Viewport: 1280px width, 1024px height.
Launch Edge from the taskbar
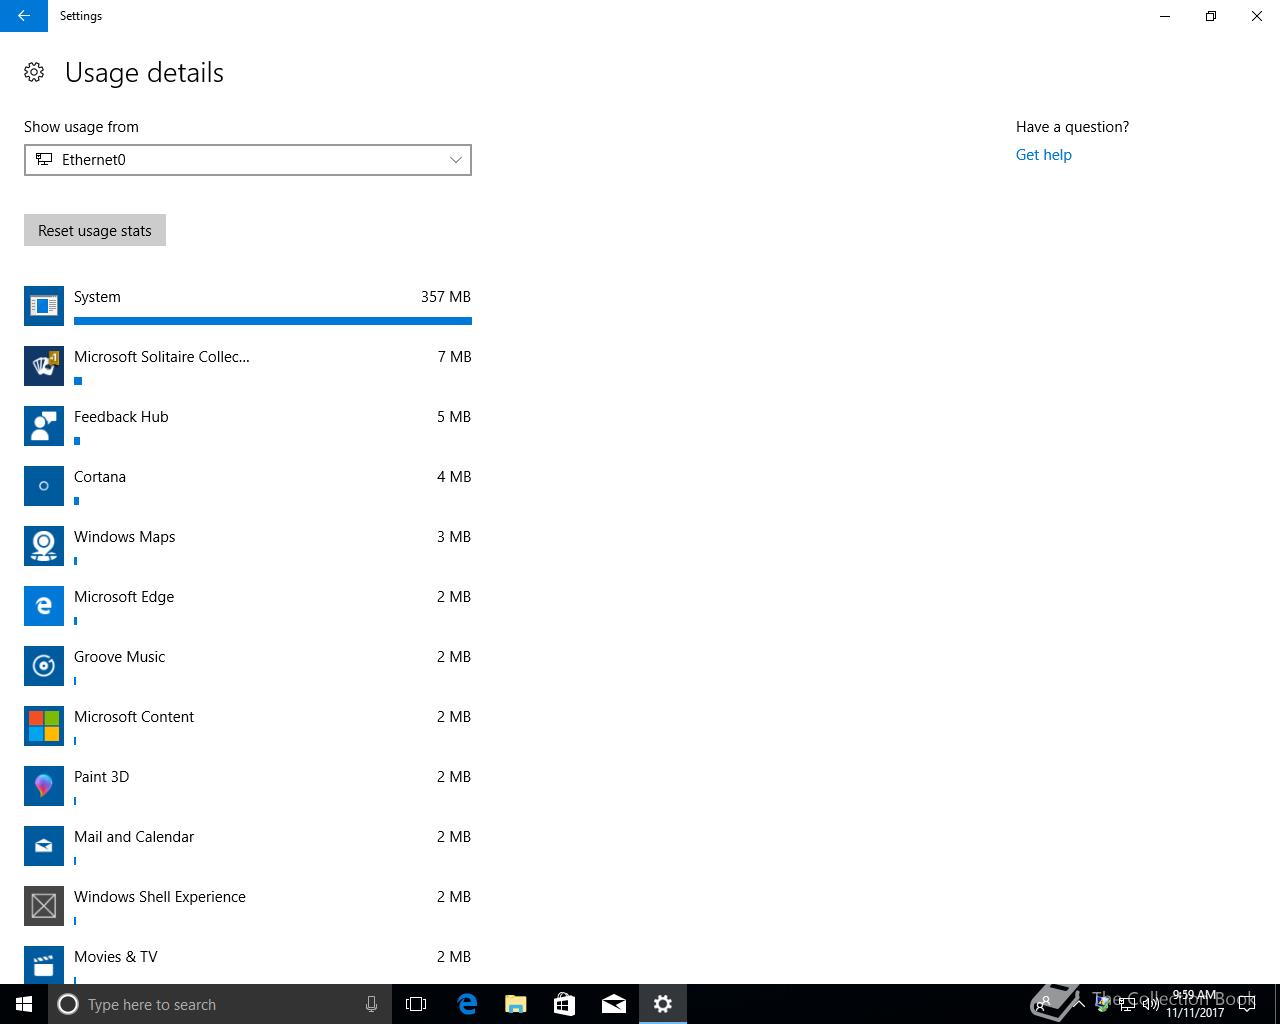click(467, 1004)
